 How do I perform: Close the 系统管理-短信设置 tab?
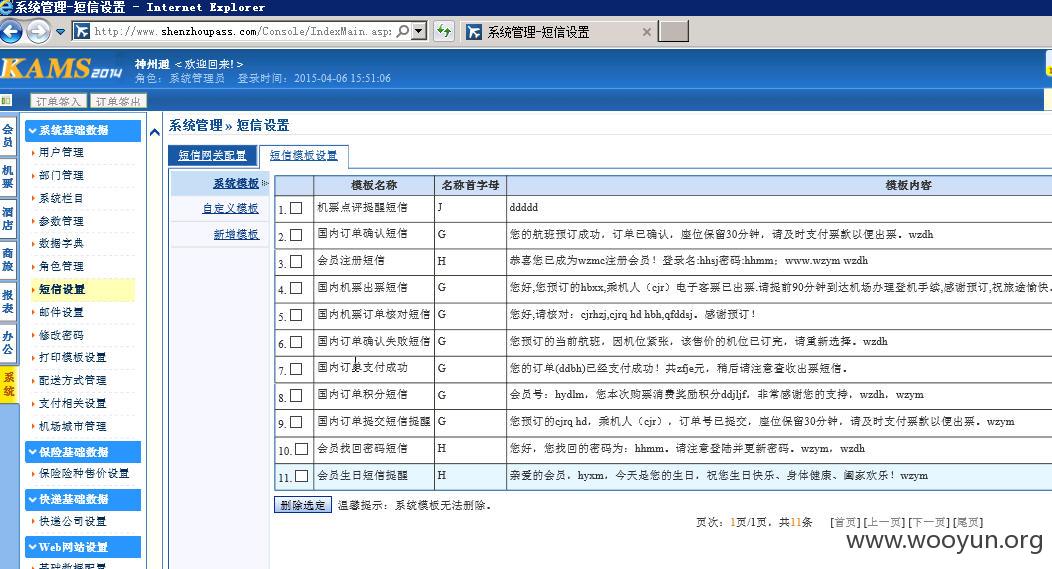[x=646, y=32]
